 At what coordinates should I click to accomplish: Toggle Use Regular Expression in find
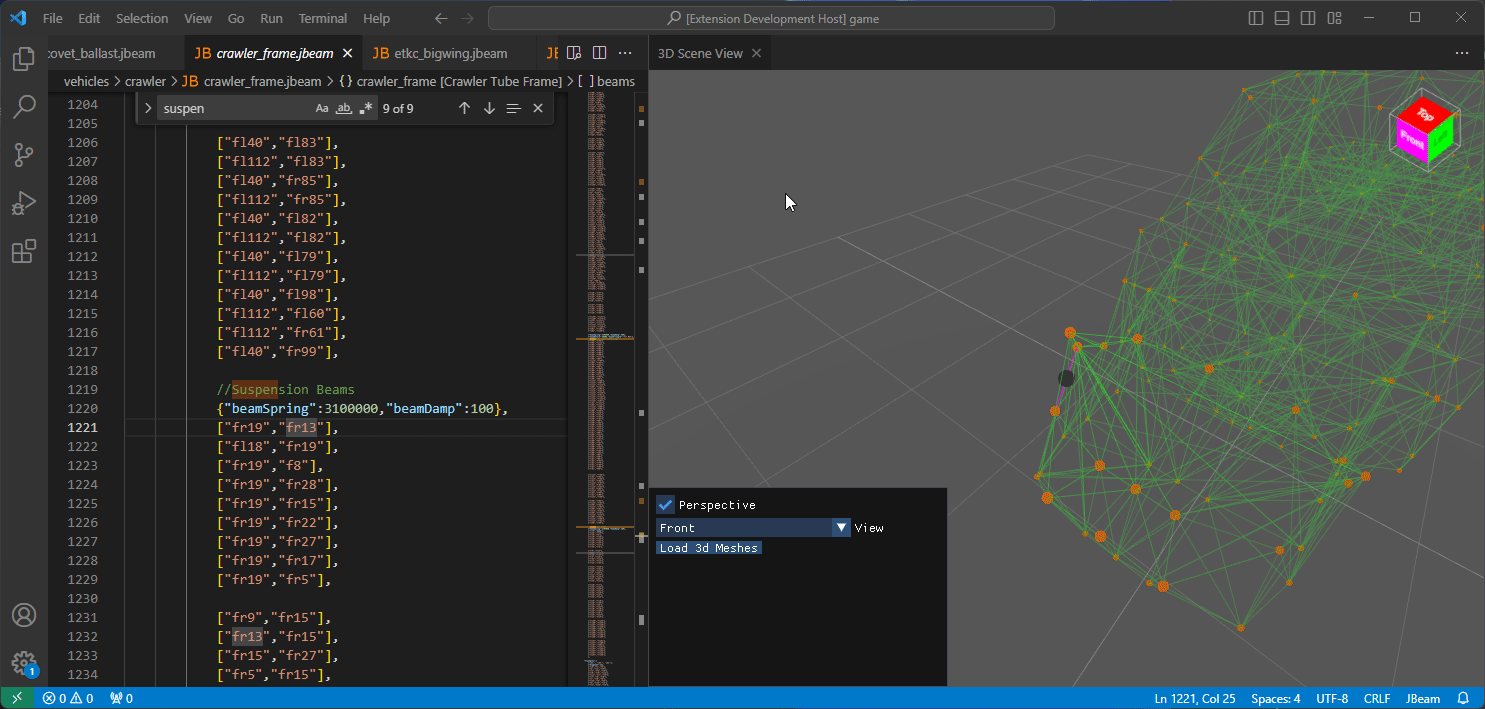pyautogui.click(x=366, y=108)
